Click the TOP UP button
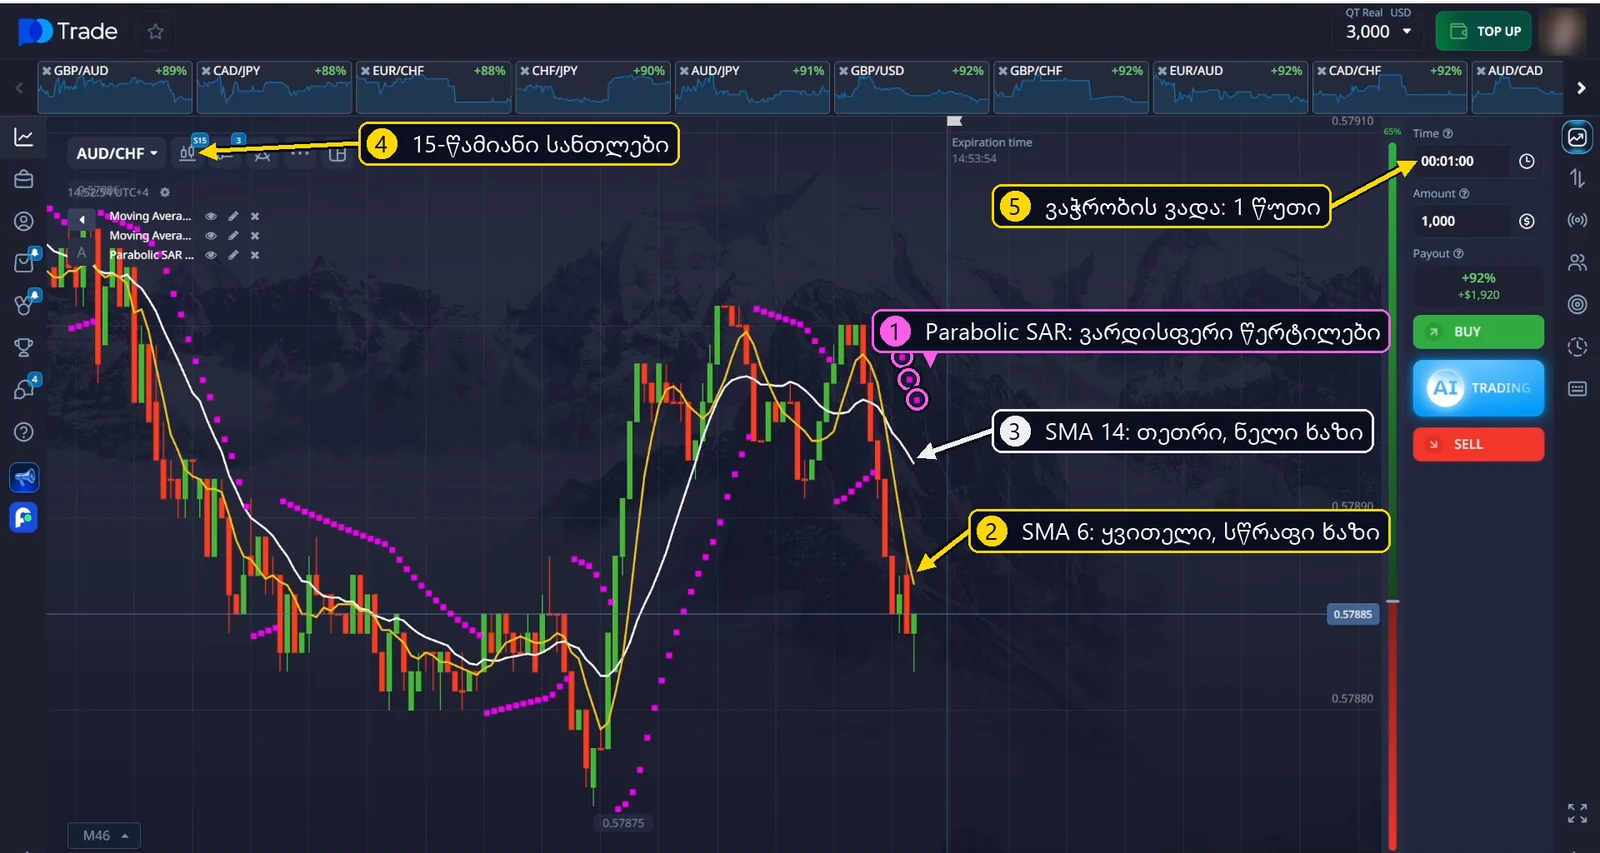This screenshot has height=853, width=1600. [1484, 31]
